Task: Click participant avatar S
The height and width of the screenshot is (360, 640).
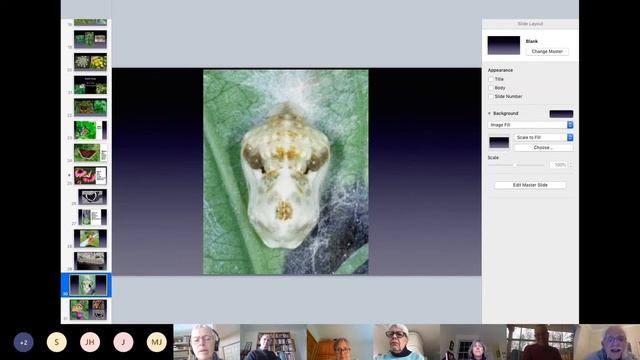Action: [x=57, y=342]
